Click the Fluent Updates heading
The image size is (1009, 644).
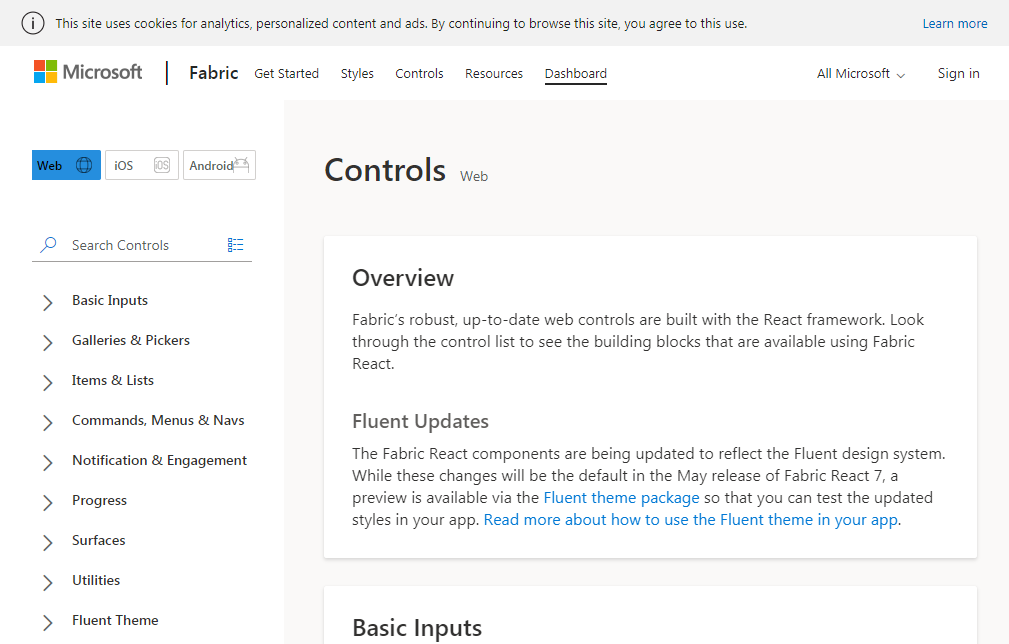click(420, 421)
